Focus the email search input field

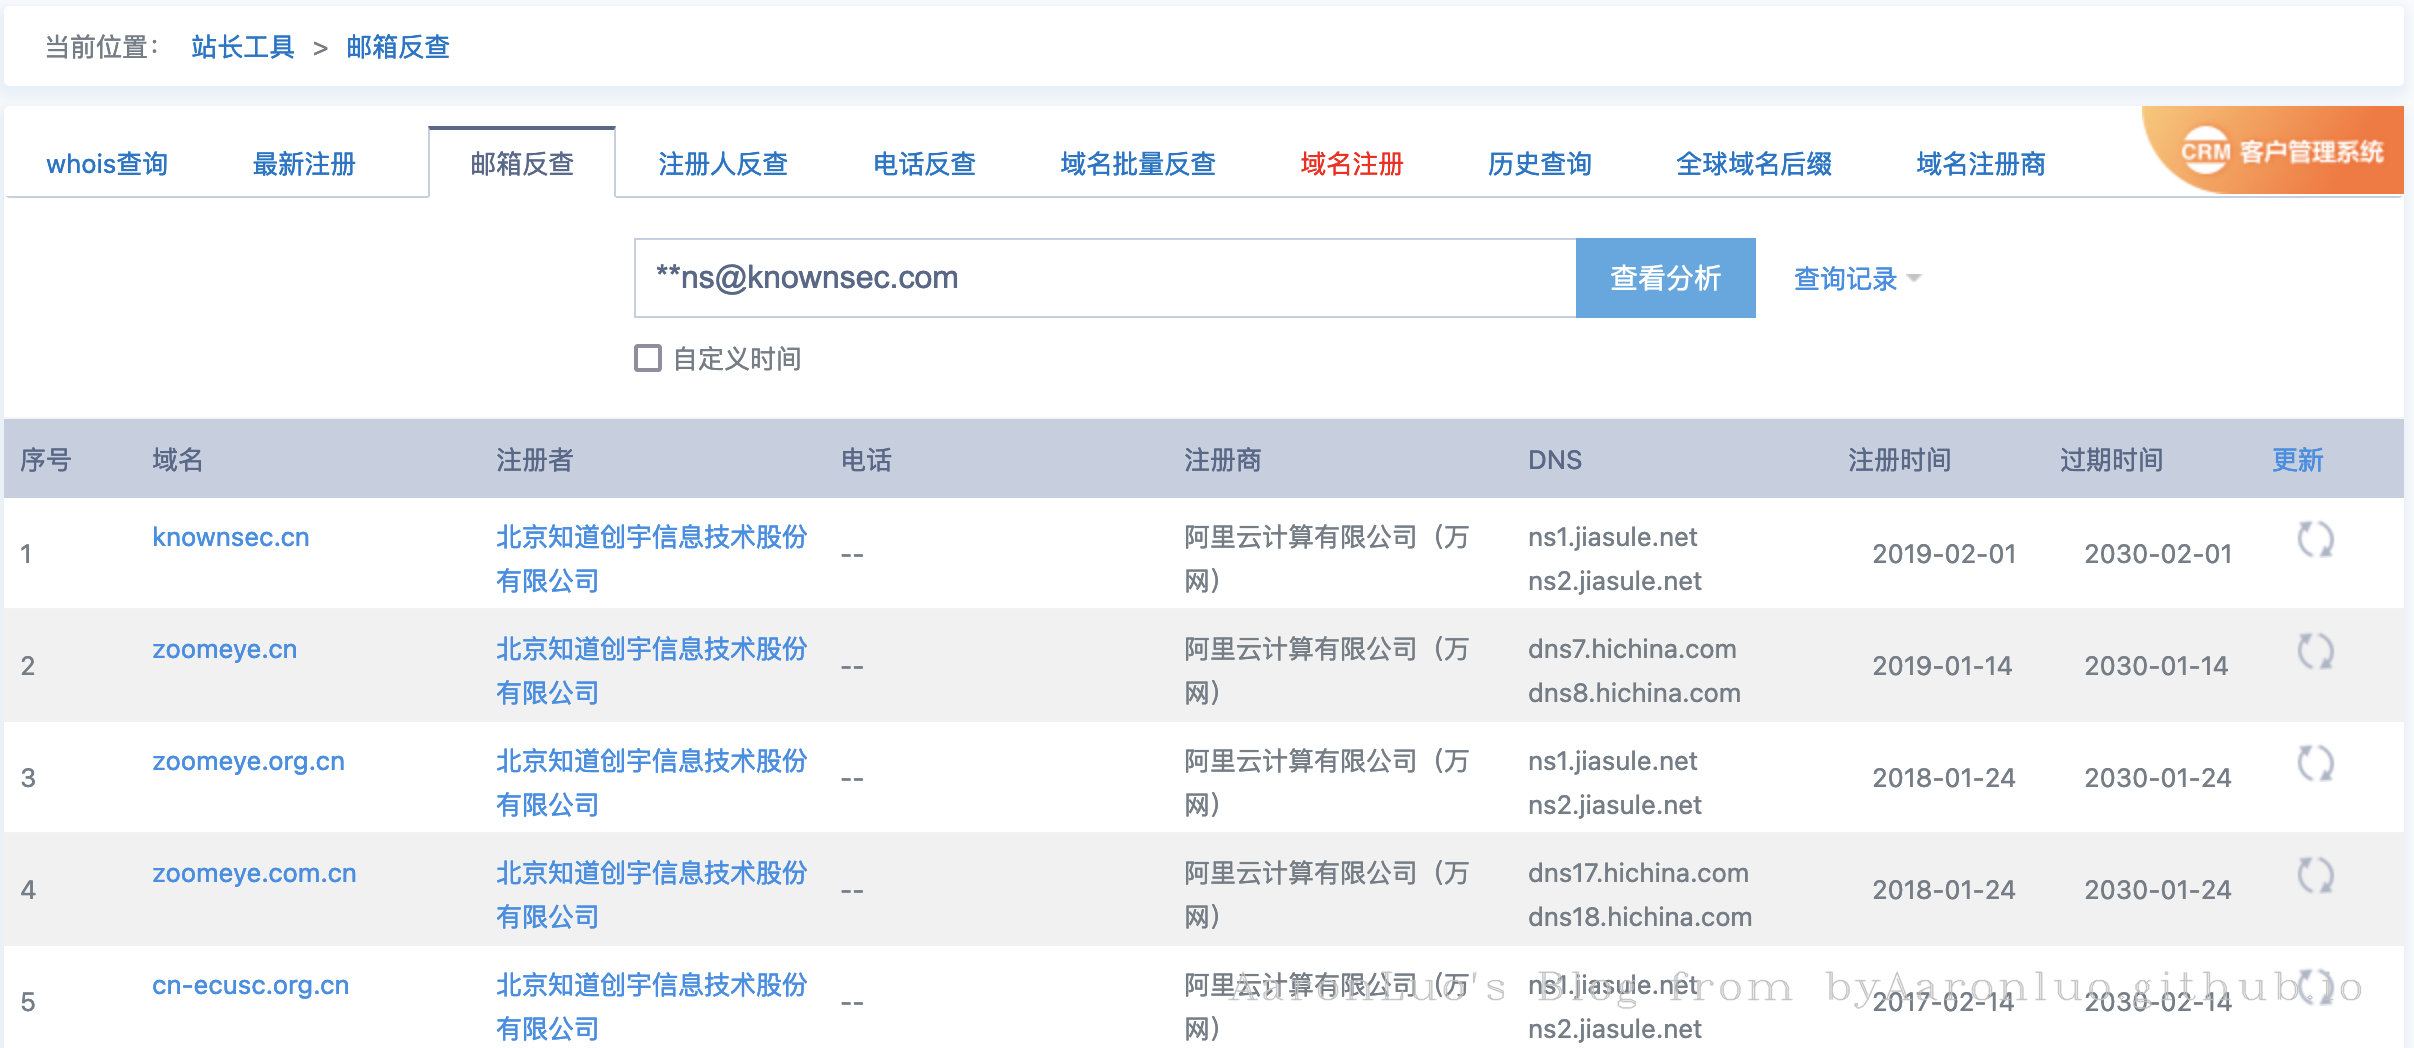click(x=1105, y=278)
